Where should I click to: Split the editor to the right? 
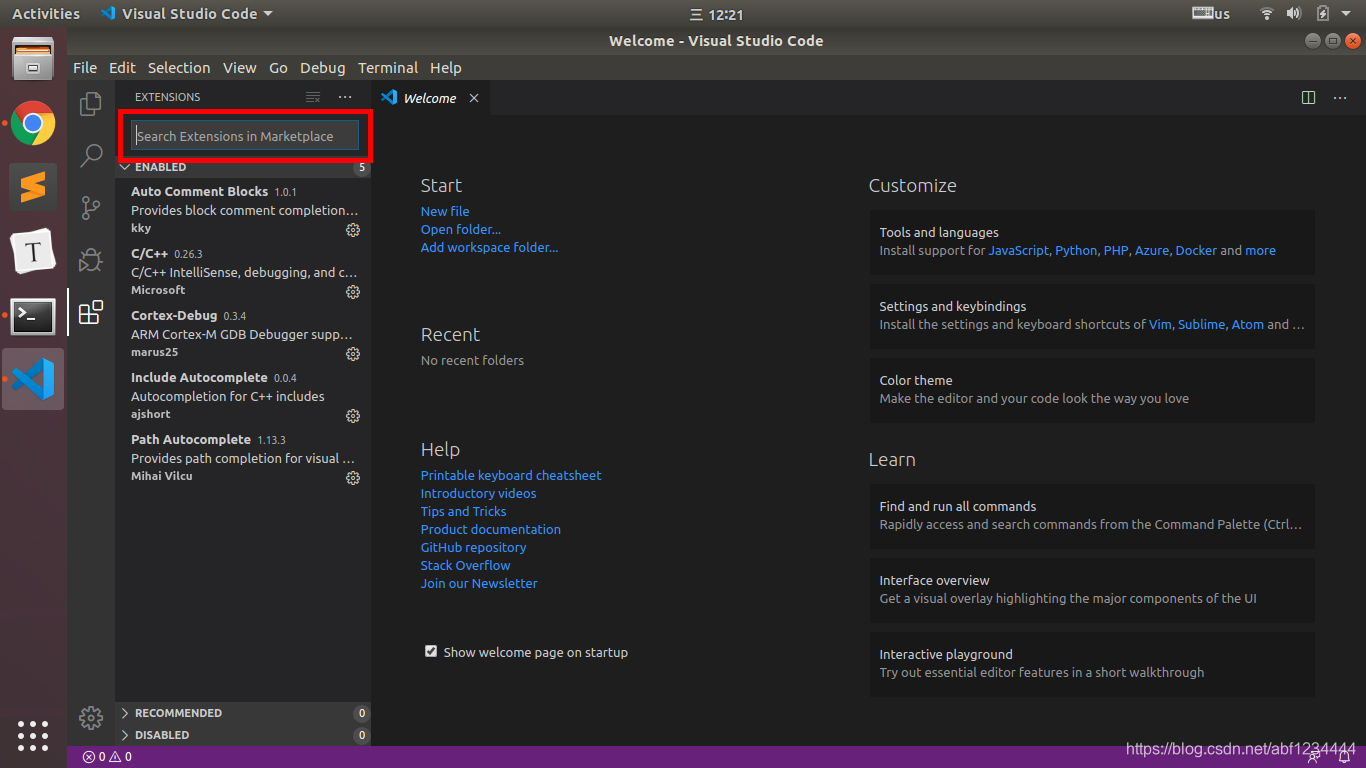1308,98
